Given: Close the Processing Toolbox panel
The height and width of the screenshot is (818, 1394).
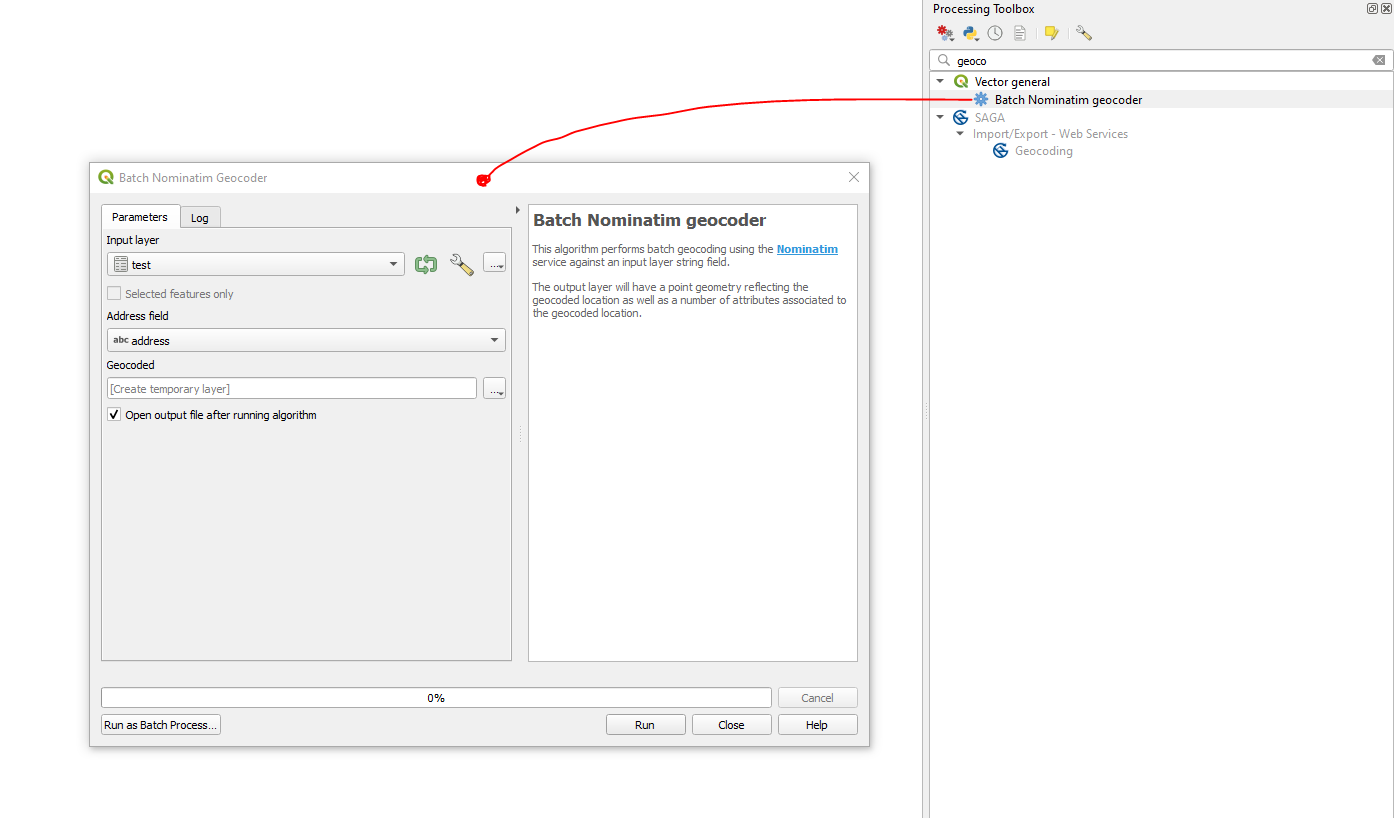Looking at the screenshot, I should click(1386, 8).
